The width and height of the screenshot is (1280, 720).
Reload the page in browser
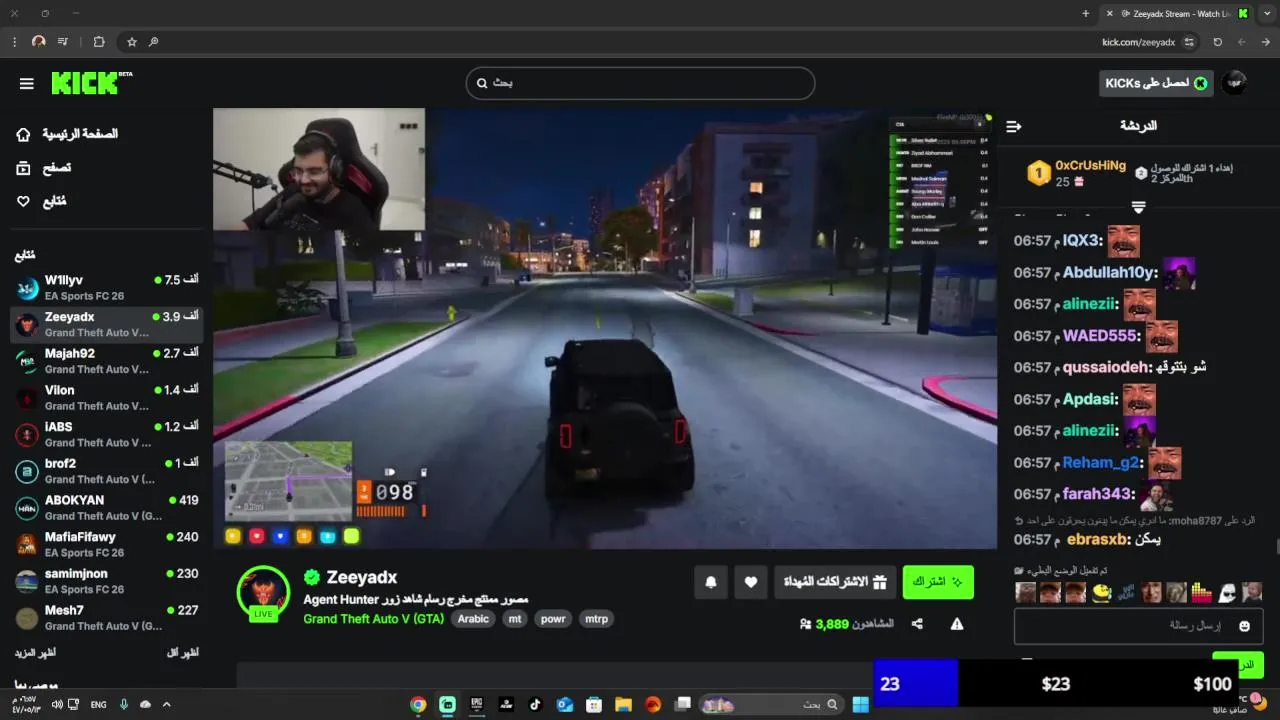(1217, 42)
